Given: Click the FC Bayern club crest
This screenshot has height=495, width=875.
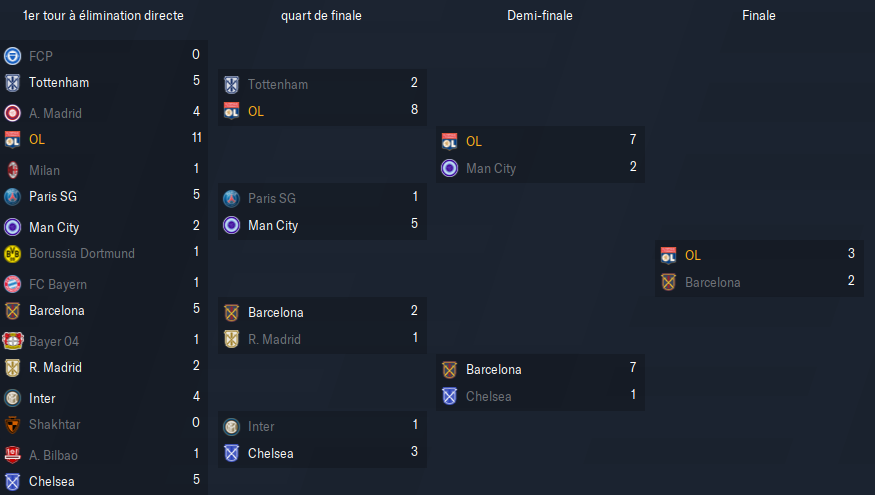Looking at the screenshot, I should tap(12, 284).
